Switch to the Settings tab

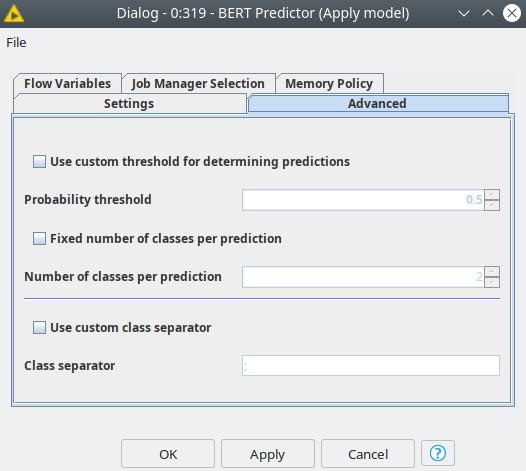(x=129, y=104)
